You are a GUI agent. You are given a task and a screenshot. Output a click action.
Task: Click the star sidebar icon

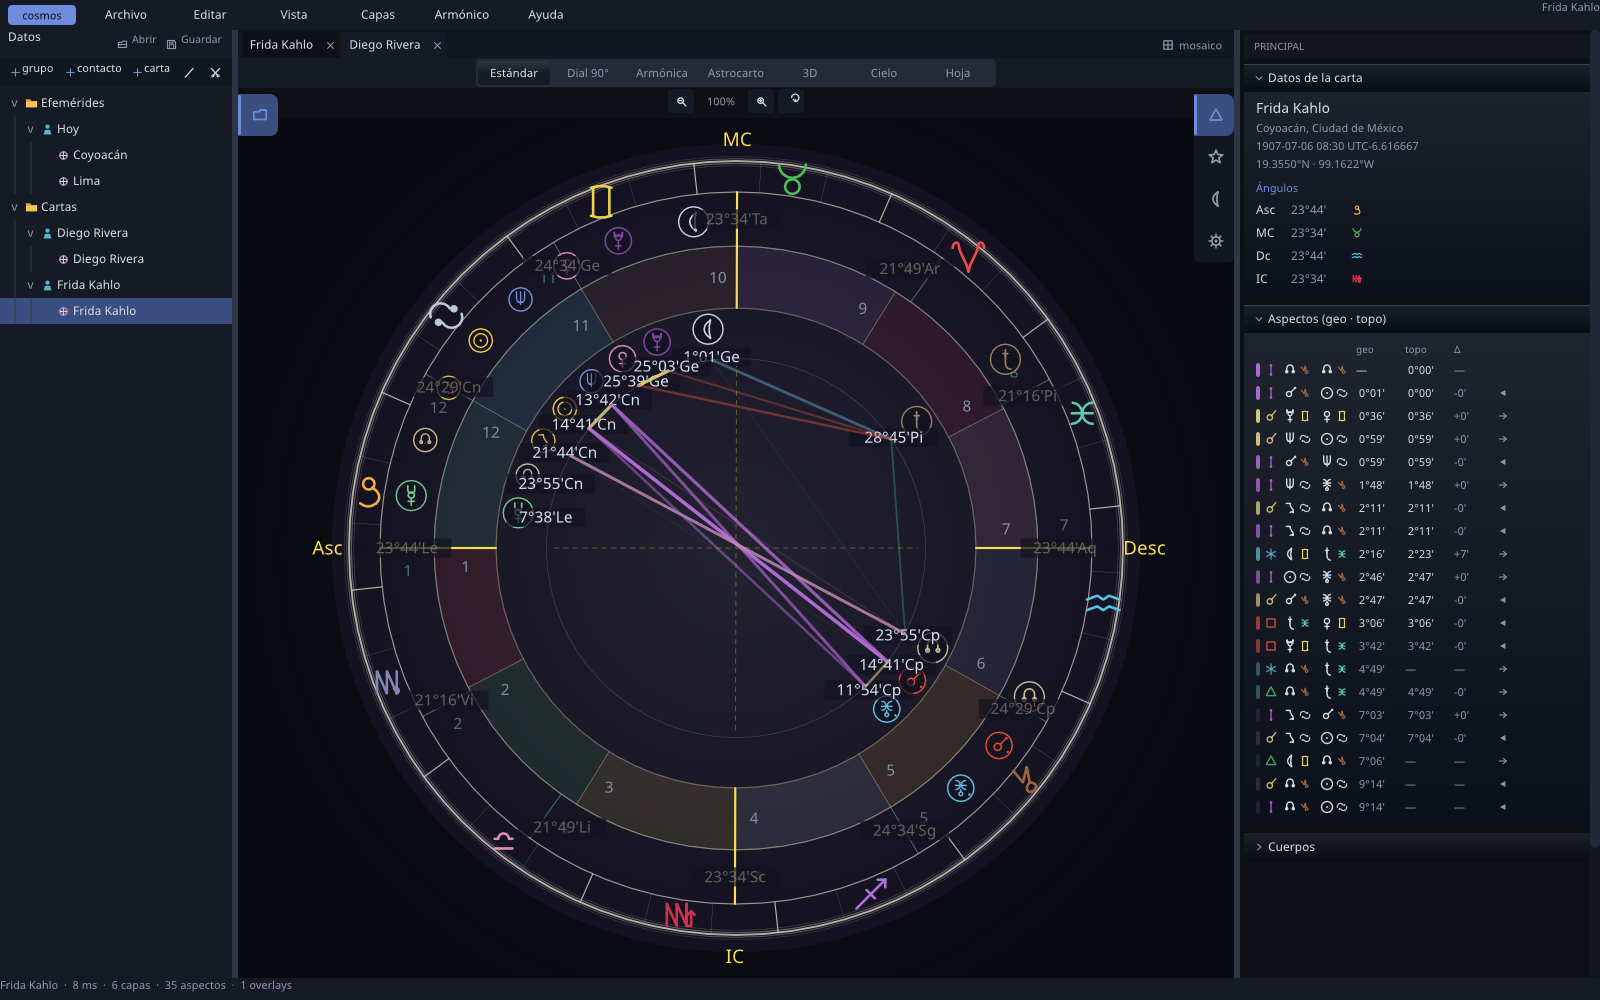[x=1216, y=157]
